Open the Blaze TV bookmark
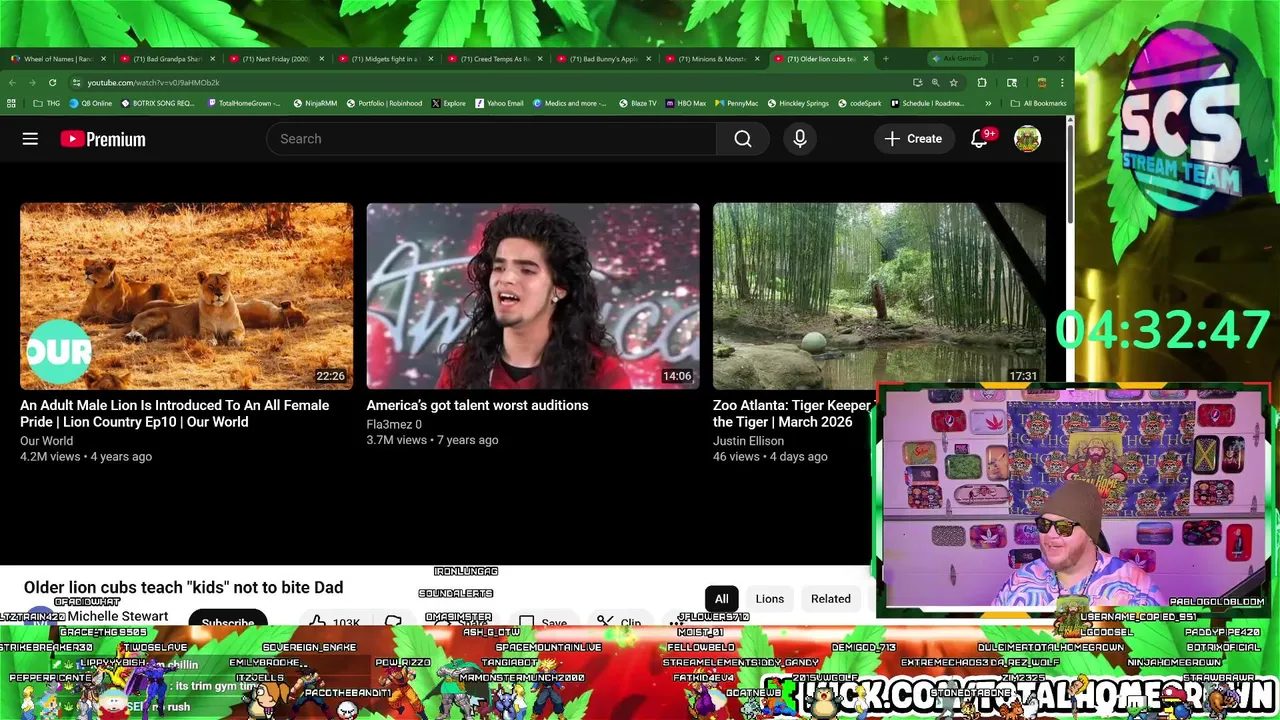The height and width of the screenshot is (720, 1280). click(x=638, y=103)
